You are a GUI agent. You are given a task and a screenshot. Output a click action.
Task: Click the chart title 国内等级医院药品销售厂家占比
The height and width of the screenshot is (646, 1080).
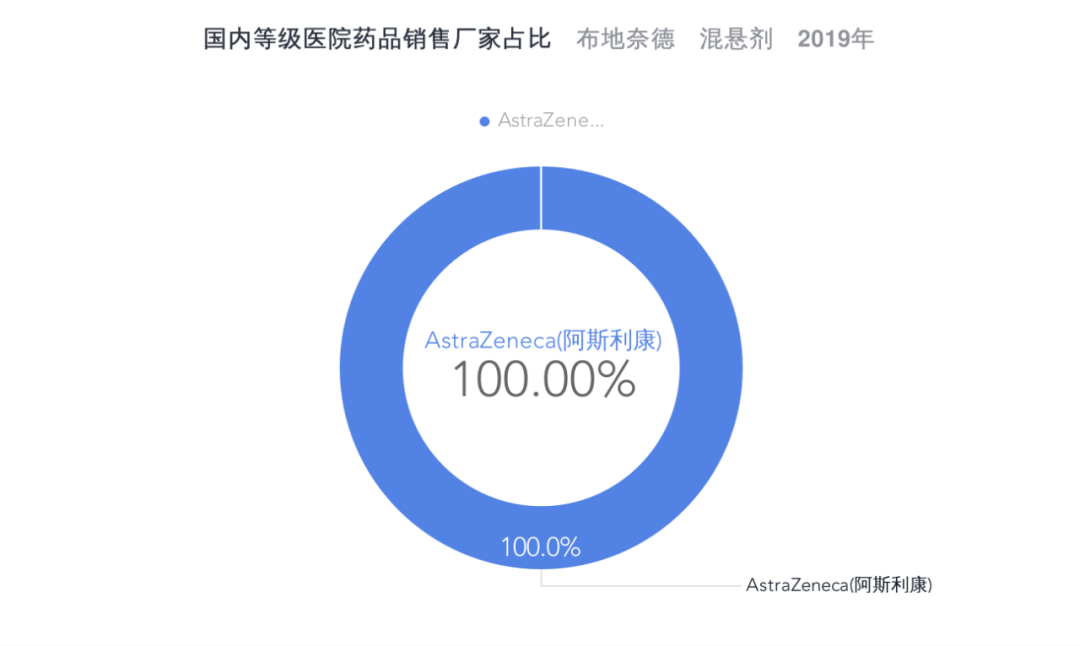tap(375, 38)
